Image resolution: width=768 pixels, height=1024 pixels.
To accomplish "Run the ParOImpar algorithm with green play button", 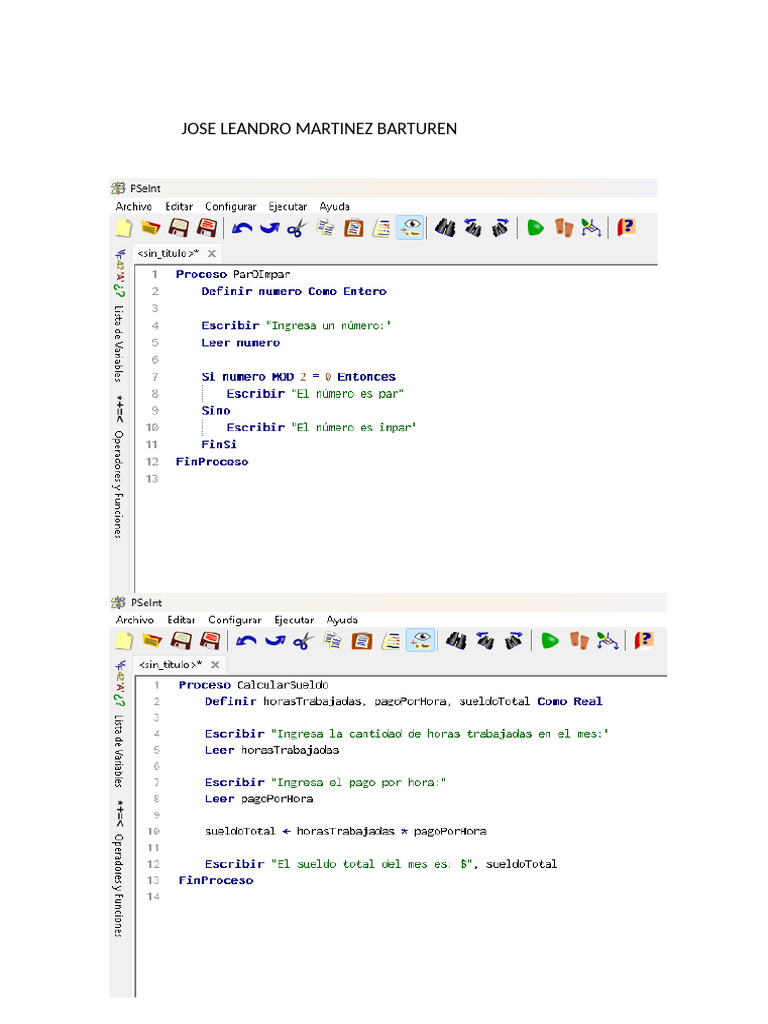I will coord(536,228).
